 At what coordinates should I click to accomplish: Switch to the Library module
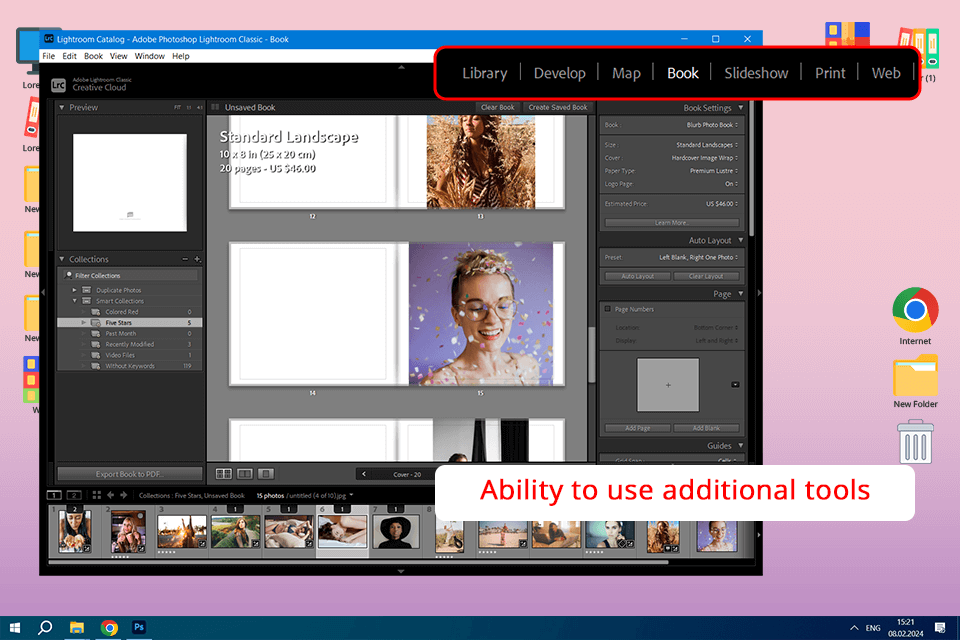click(484, 73)
